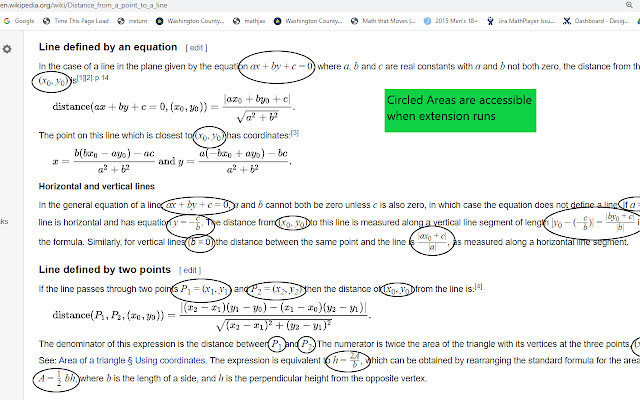The width and height of the screenshot is (640, 400).
Task: Open the Google bookmark
Action: click(19, 21)
